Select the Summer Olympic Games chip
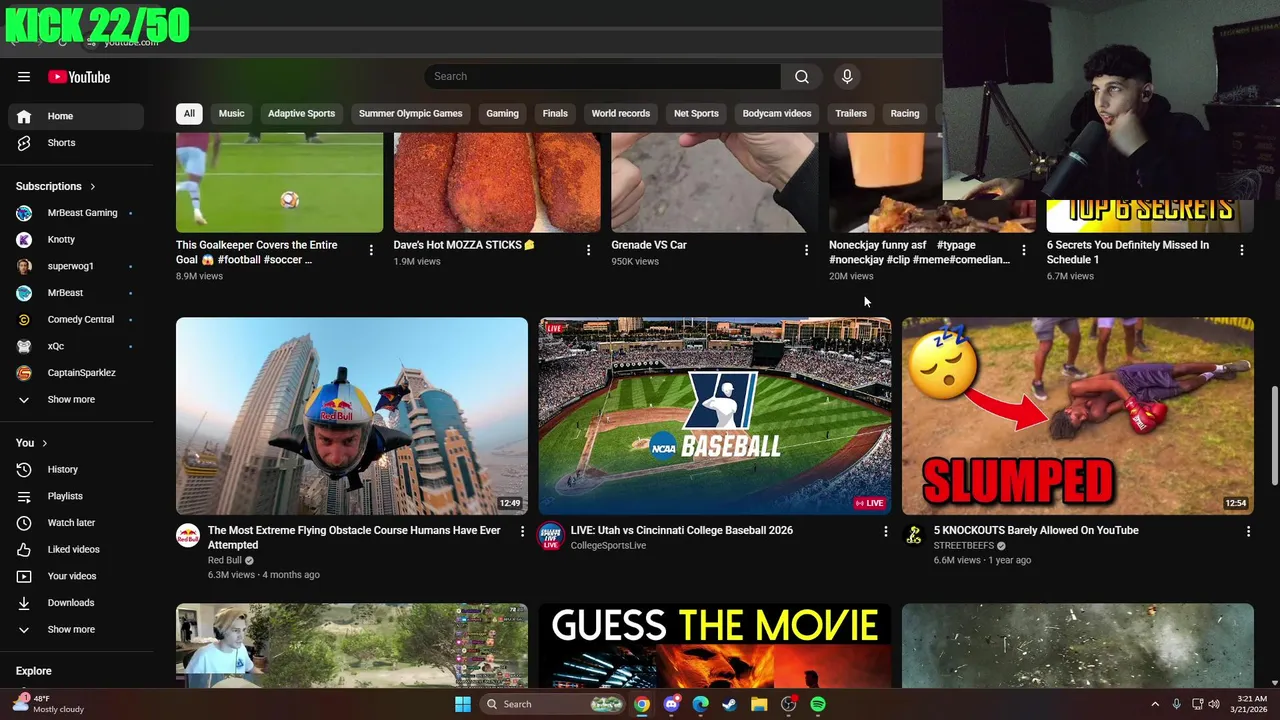 point(411,114)
